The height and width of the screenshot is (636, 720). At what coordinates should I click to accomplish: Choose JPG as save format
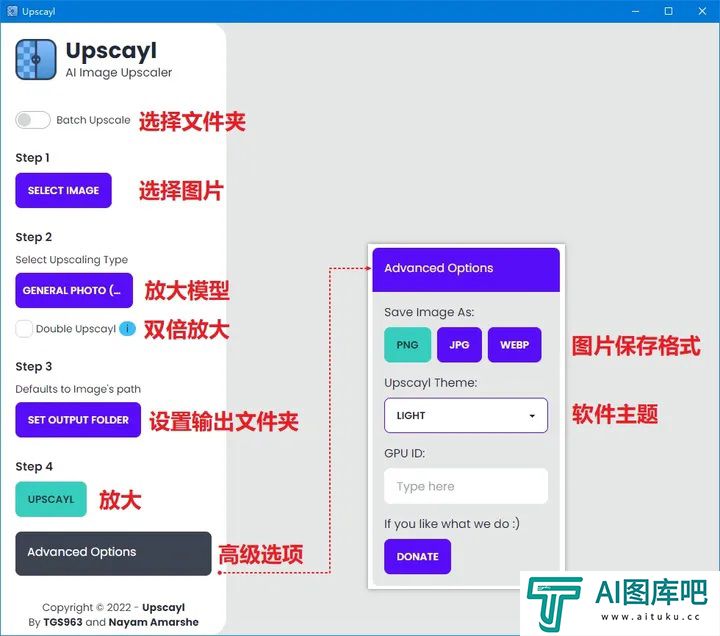point(459,345)
